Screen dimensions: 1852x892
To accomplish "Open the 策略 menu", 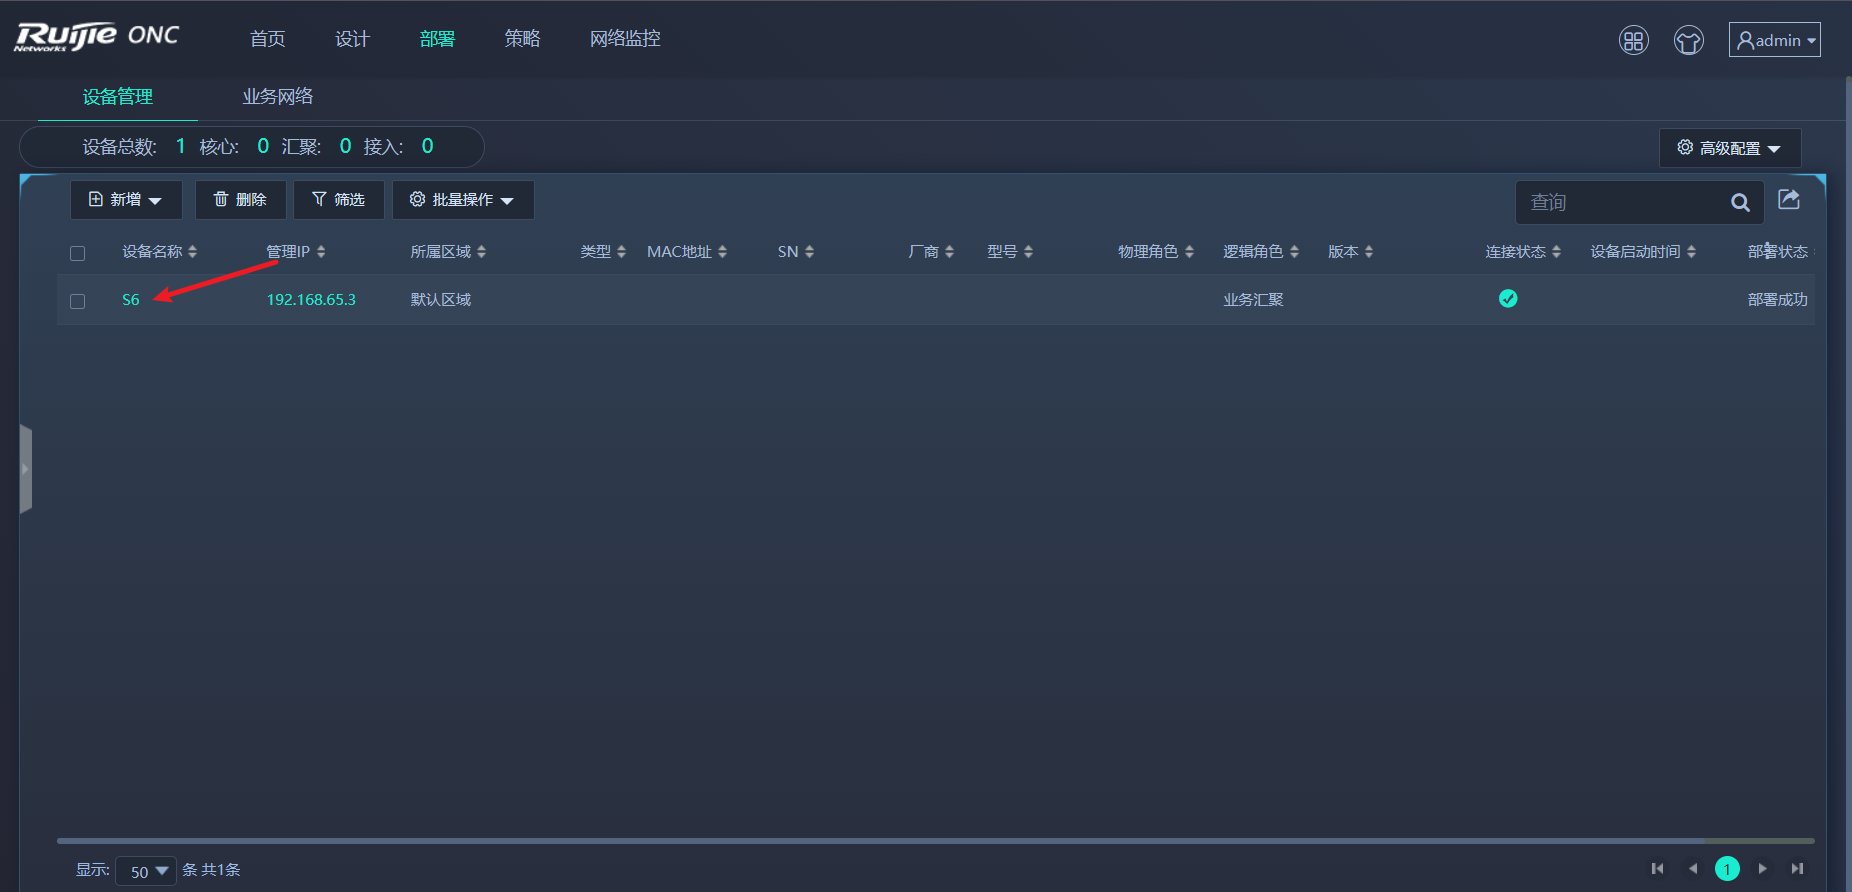I will tap(522, 39).
